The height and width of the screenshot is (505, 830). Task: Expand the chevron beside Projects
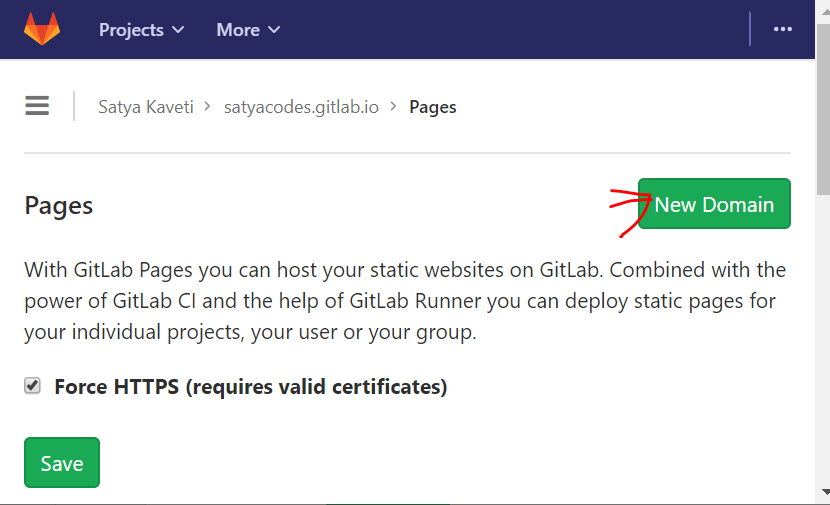pyautogui.click(x=179, y=30)
